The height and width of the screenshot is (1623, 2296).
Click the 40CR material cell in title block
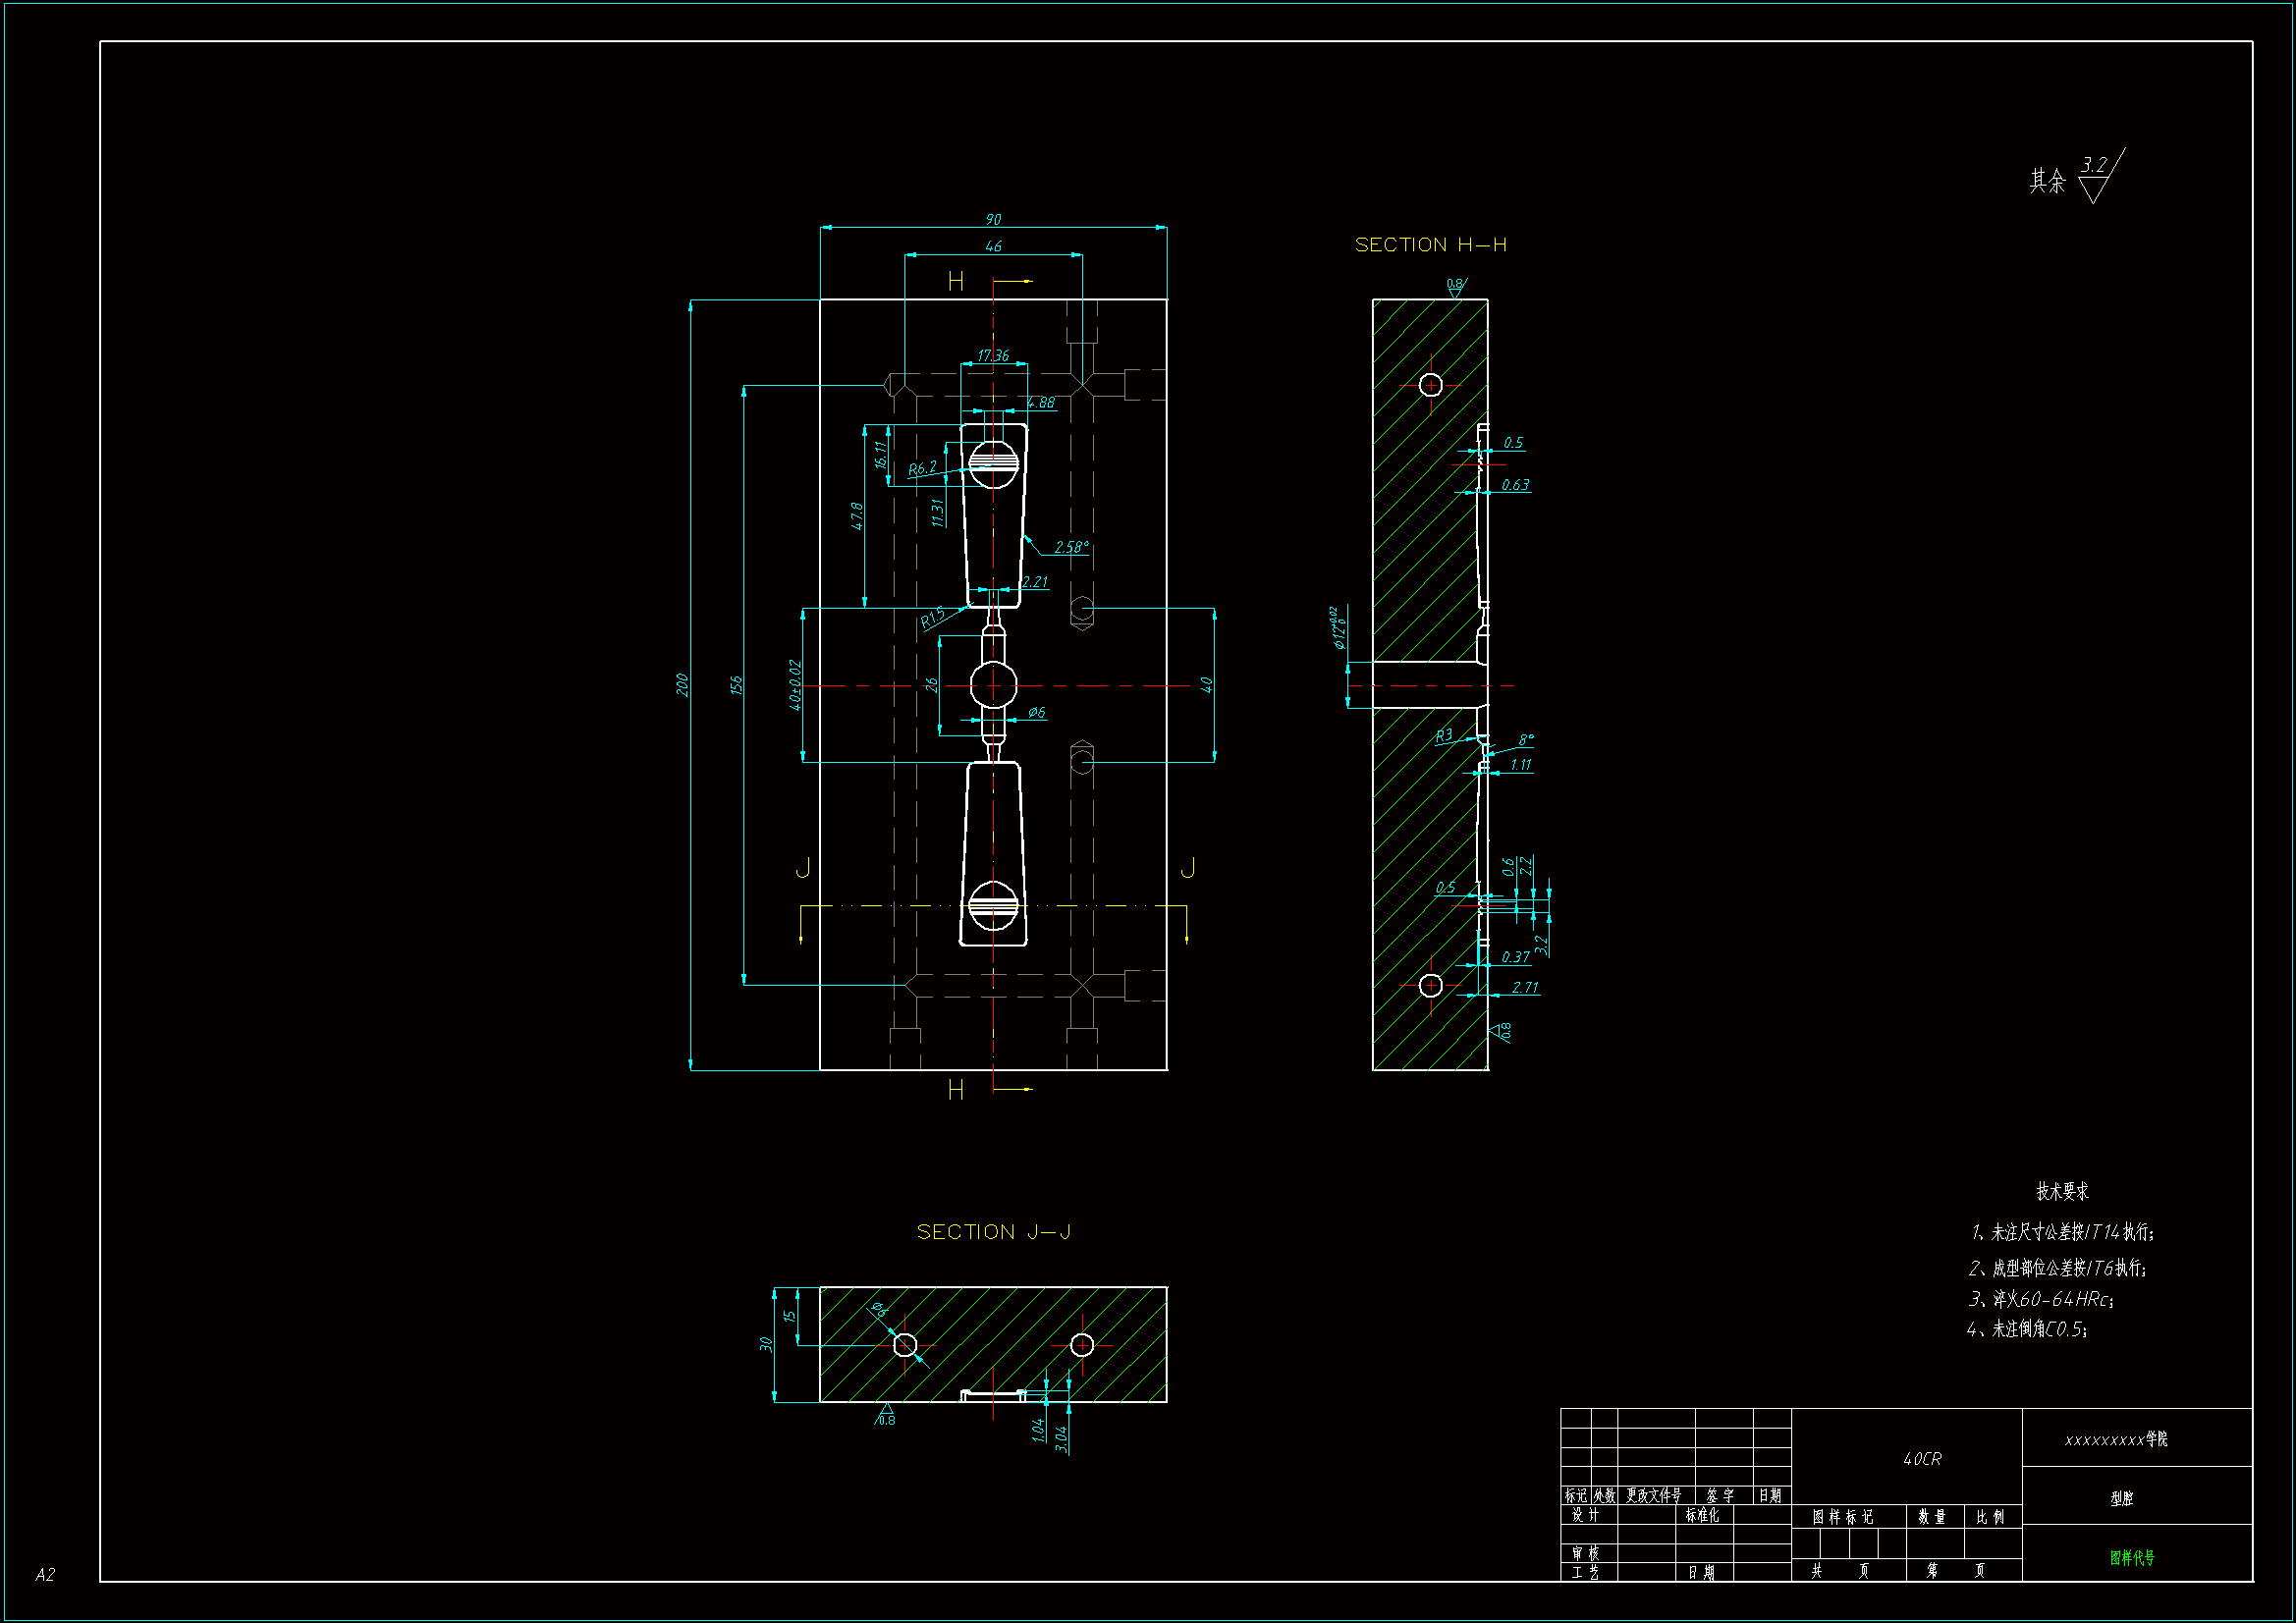pyautogui.click(x=1922, y=1459)
